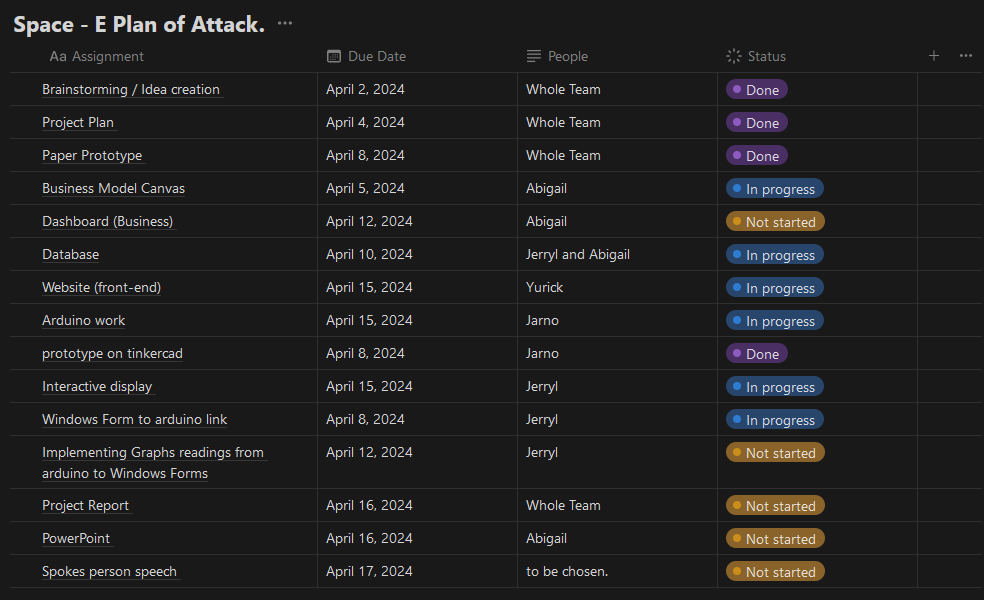Screen dimensions: 984x600
Task: Open the Arduino work assignment page
Action: [x=83, y=321]
